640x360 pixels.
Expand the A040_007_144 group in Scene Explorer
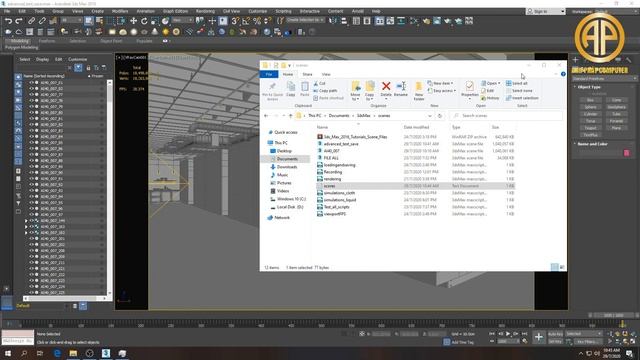(x=26, y=220)
